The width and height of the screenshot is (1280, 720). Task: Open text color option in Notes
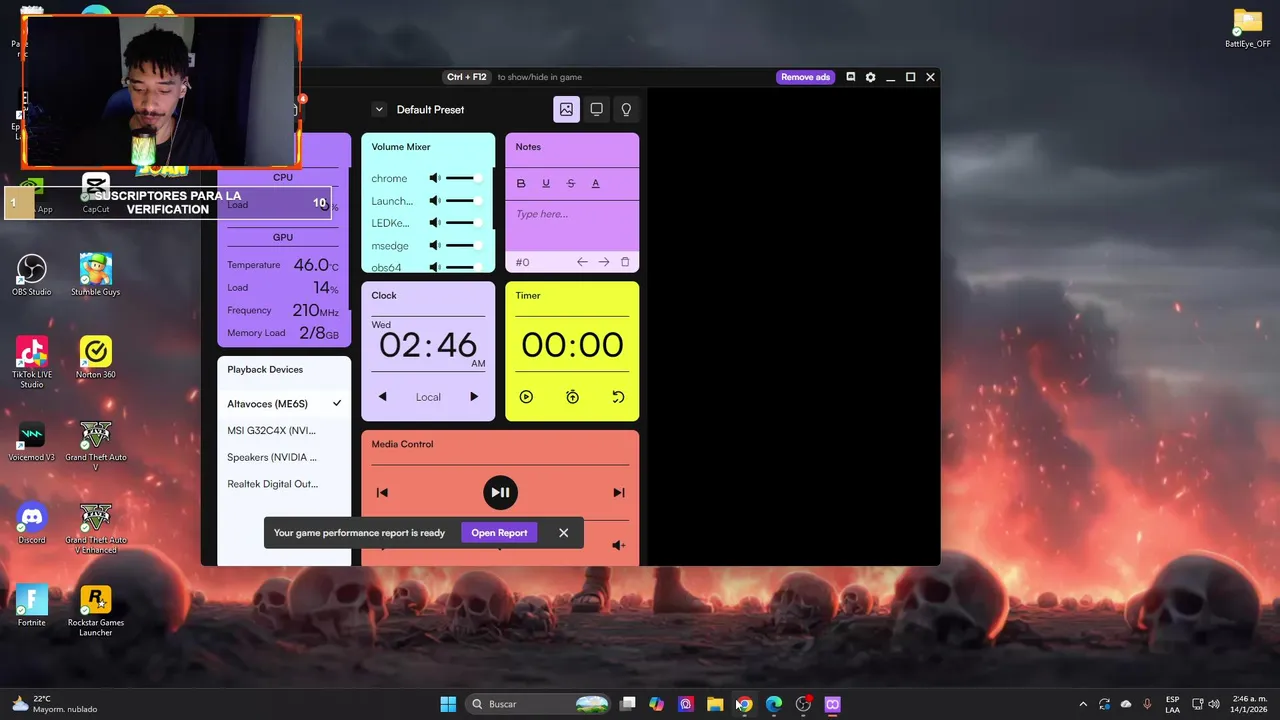coord(596,183)
